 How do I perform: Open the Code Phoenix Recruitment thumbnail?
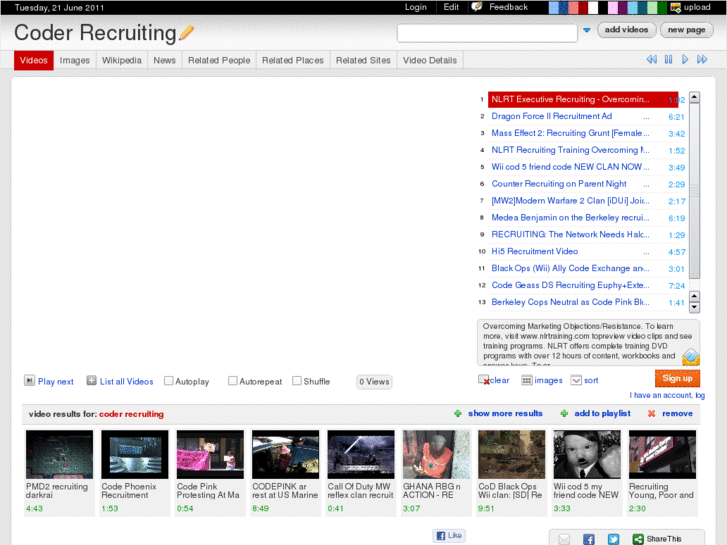coord(135,454)
